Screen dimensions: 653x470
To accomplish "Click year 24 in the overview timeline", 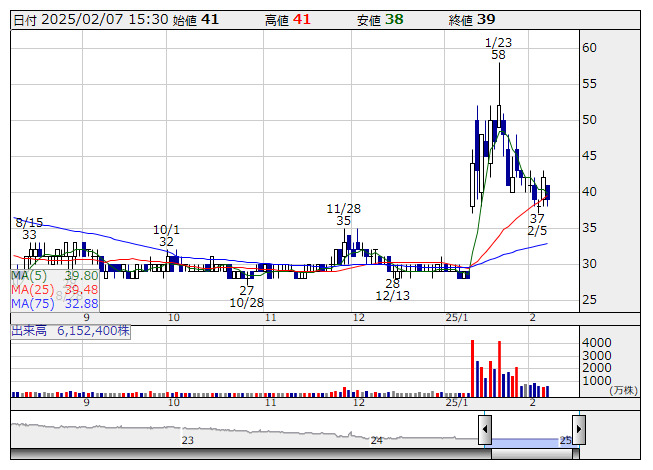I will tap(376, 440).
